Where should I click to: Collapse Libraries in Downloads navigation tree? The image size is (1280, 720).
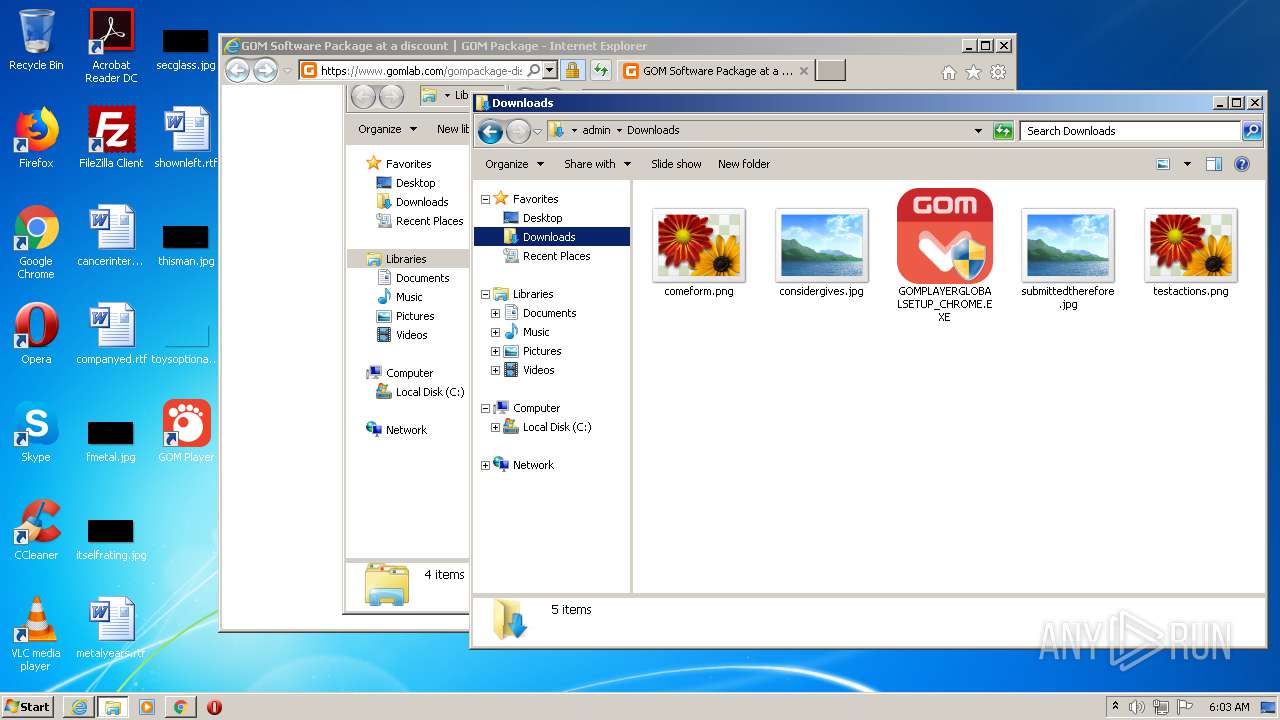(486, 294)
